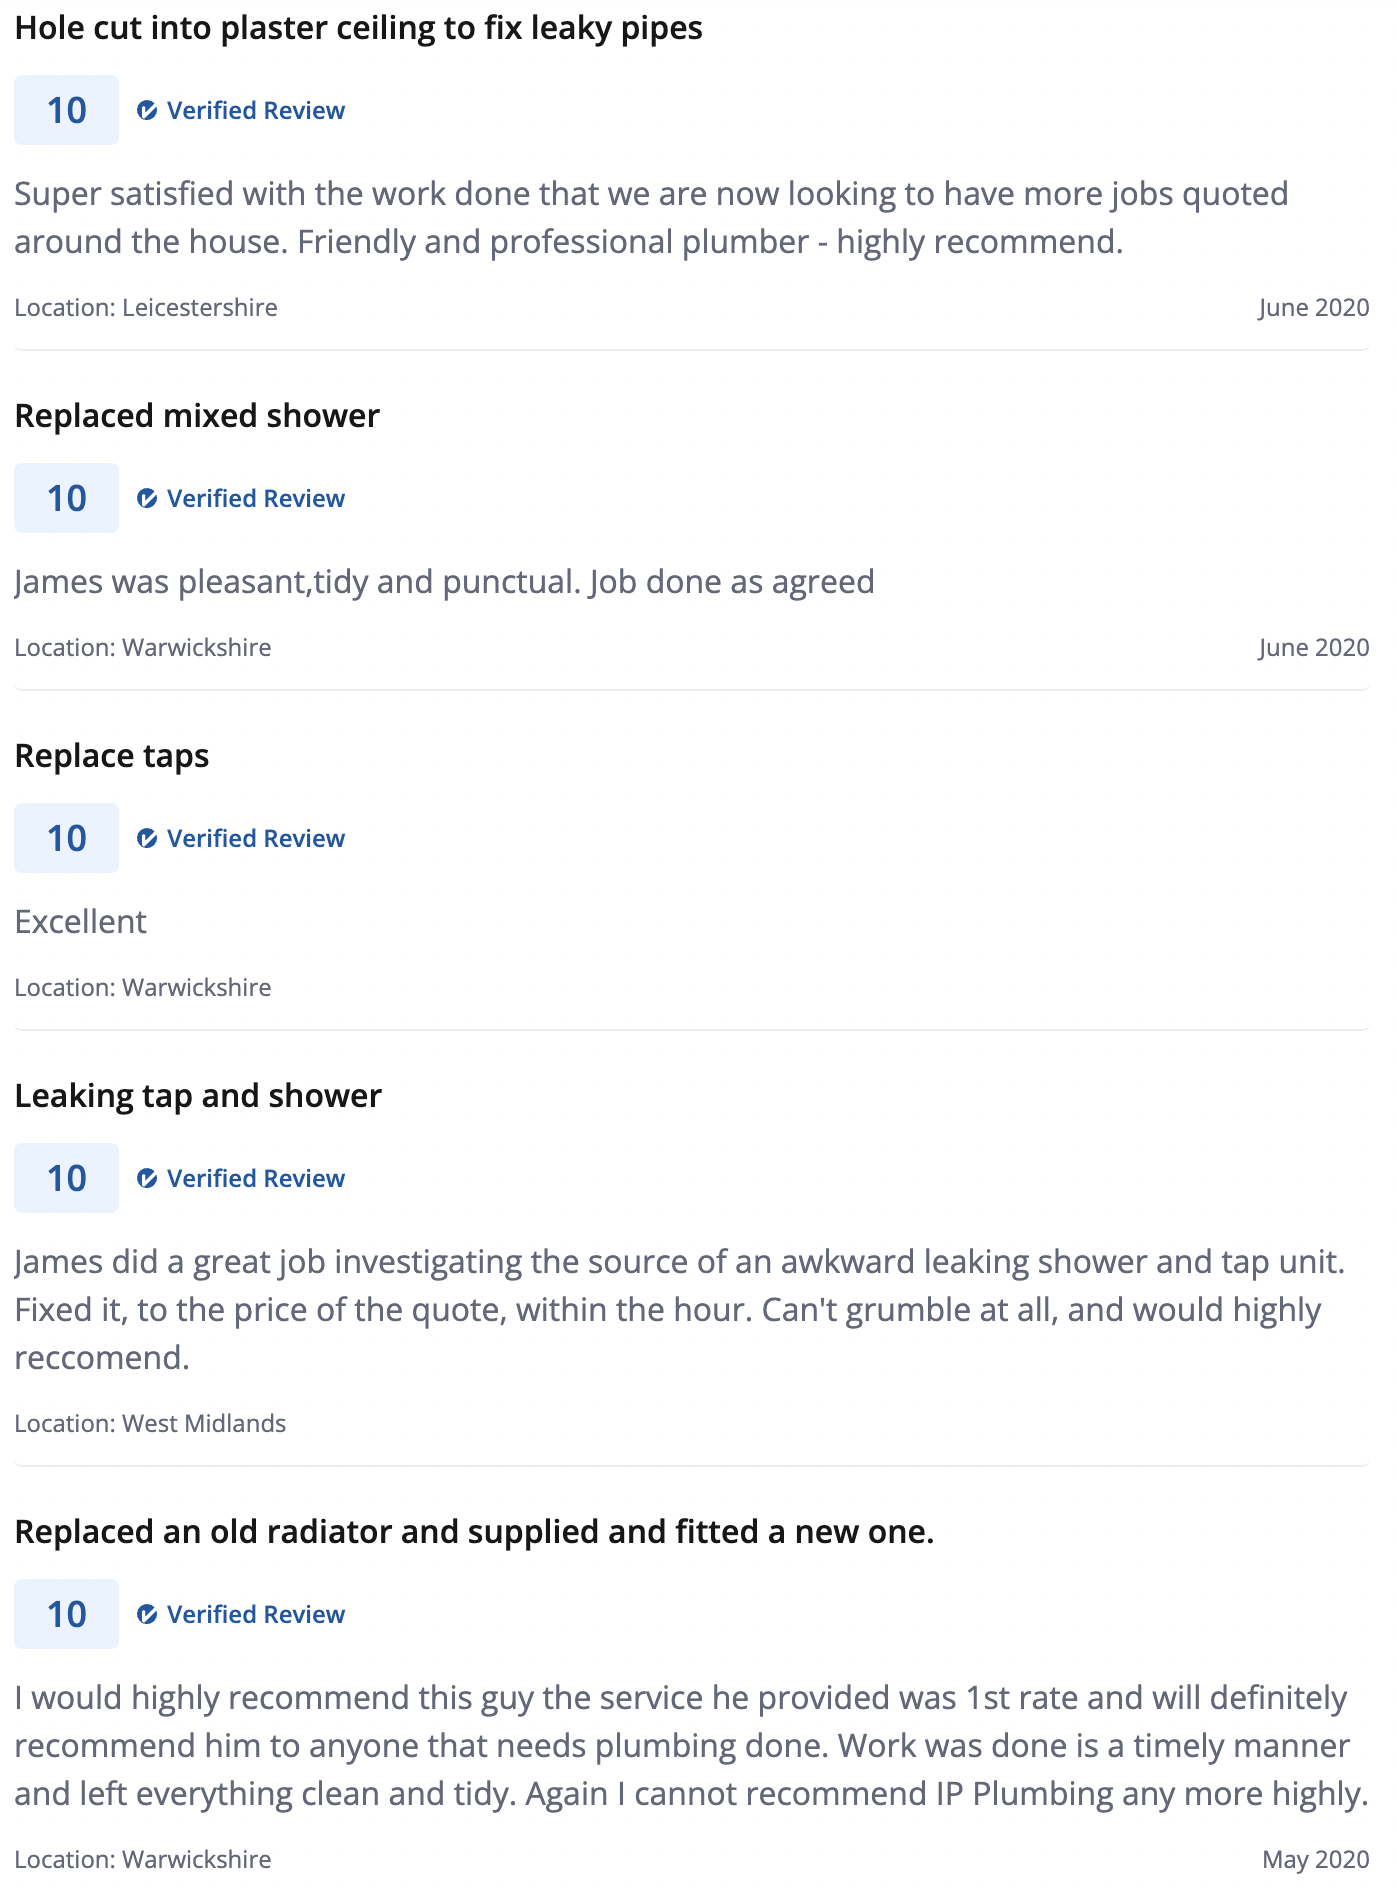
Task: Click the 10 score badge for mixed shower review
Action: 66,498
